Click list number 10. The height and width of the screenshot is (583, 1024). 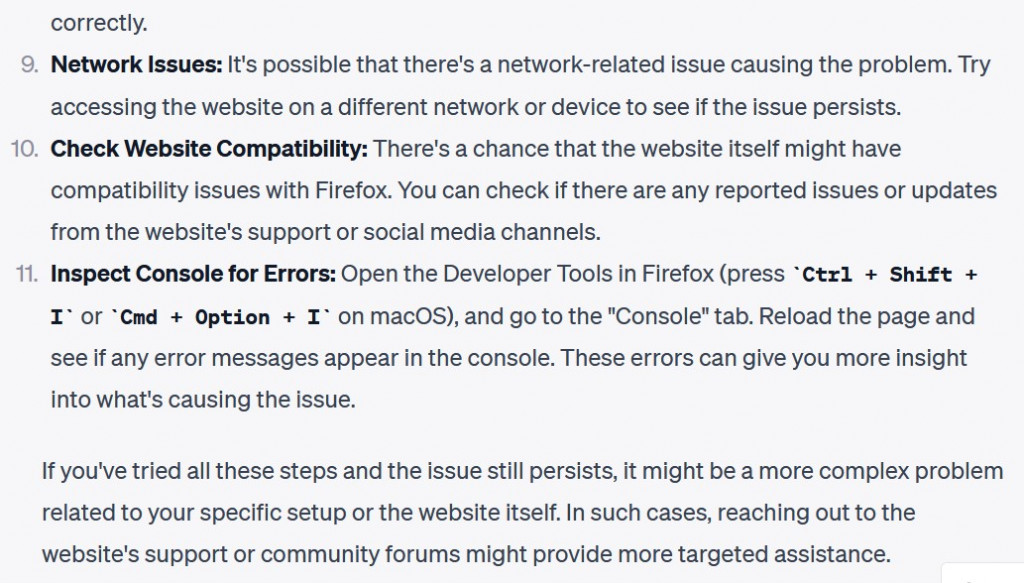point(24,150)
